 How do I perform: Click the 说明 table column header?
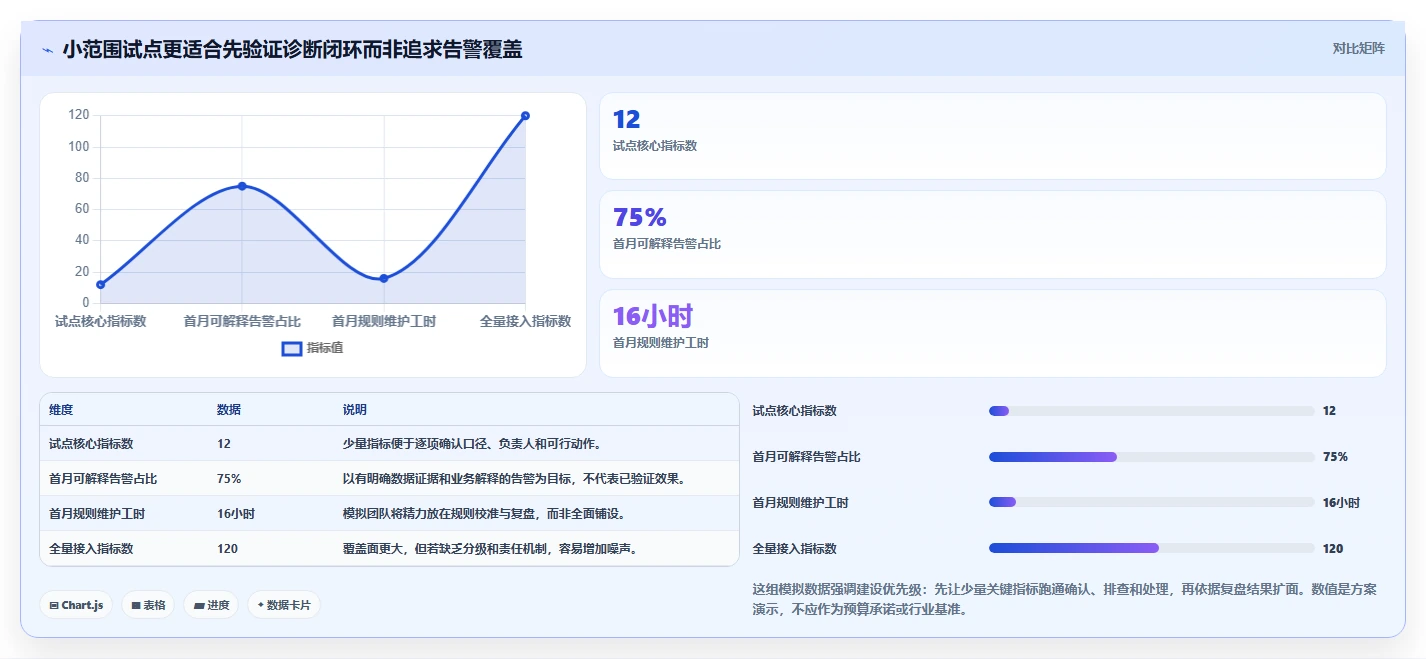coord(355,410)
